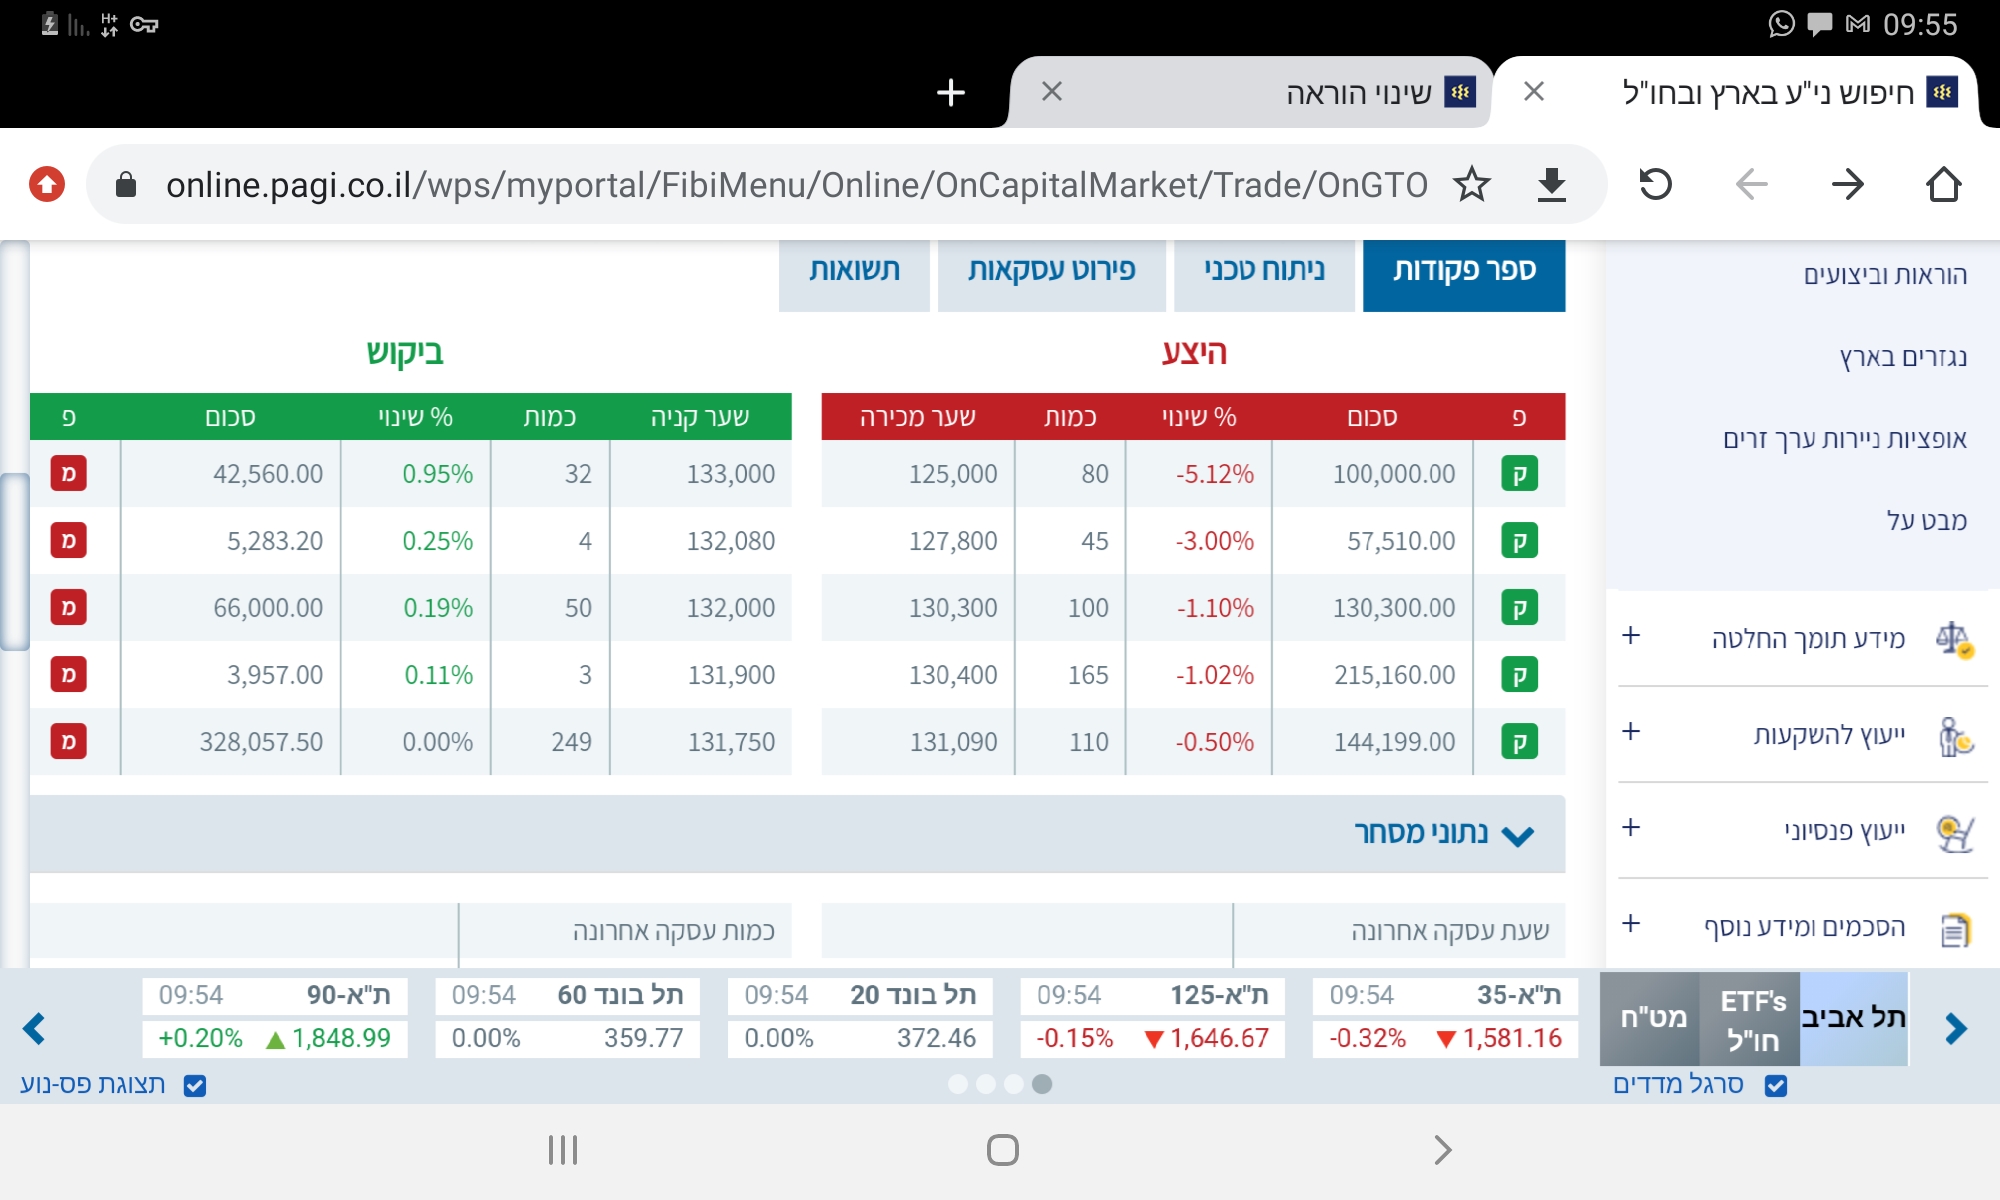The image size is (2000, 1200).
Task: Click the bookmark star icon in address bar
Action: tap(1471, 185)
